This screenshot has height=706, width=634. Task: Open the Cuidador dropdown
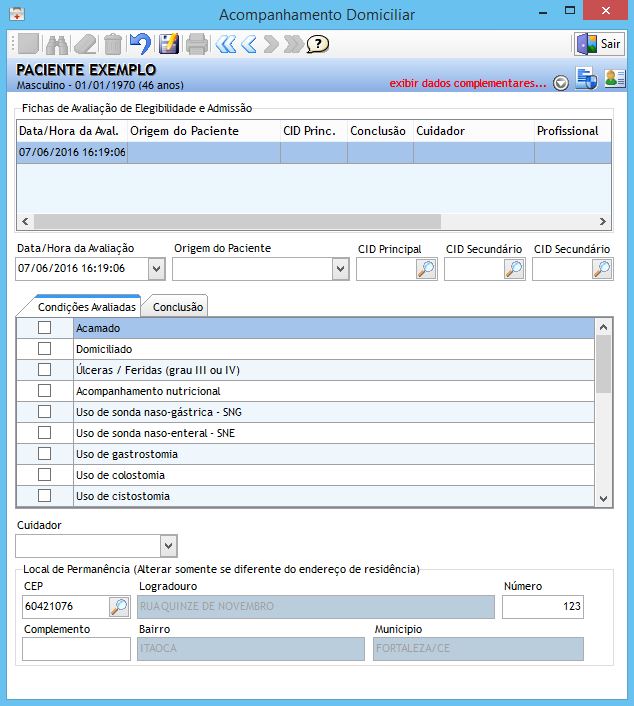pyautogui.click(x=168, y=546)
